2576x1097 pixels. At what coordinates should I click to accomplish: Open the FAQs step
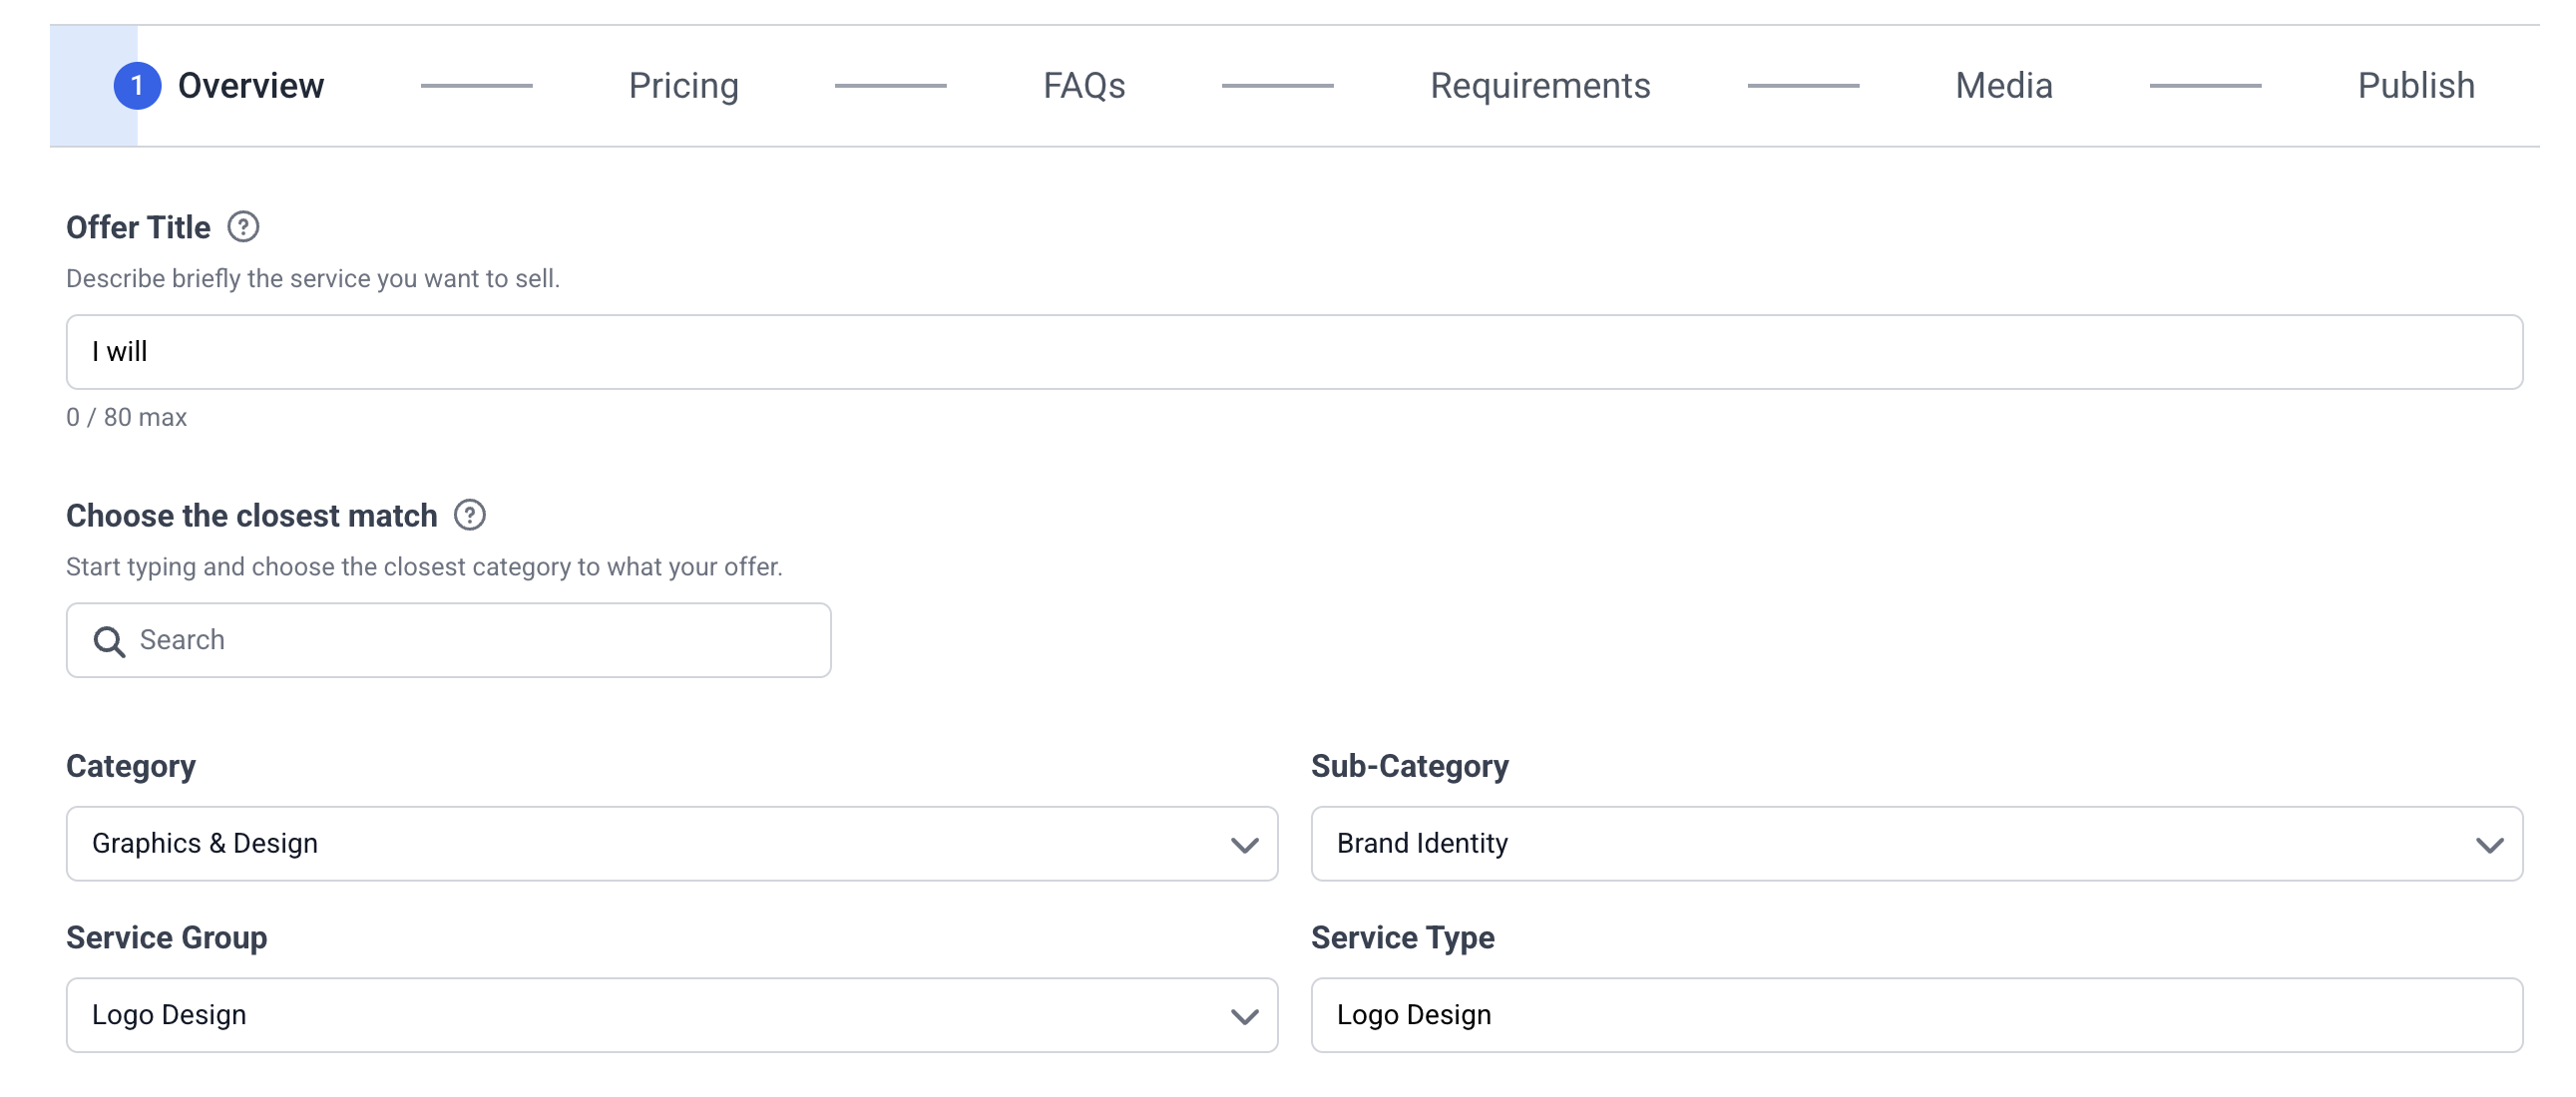(1084, 86)
